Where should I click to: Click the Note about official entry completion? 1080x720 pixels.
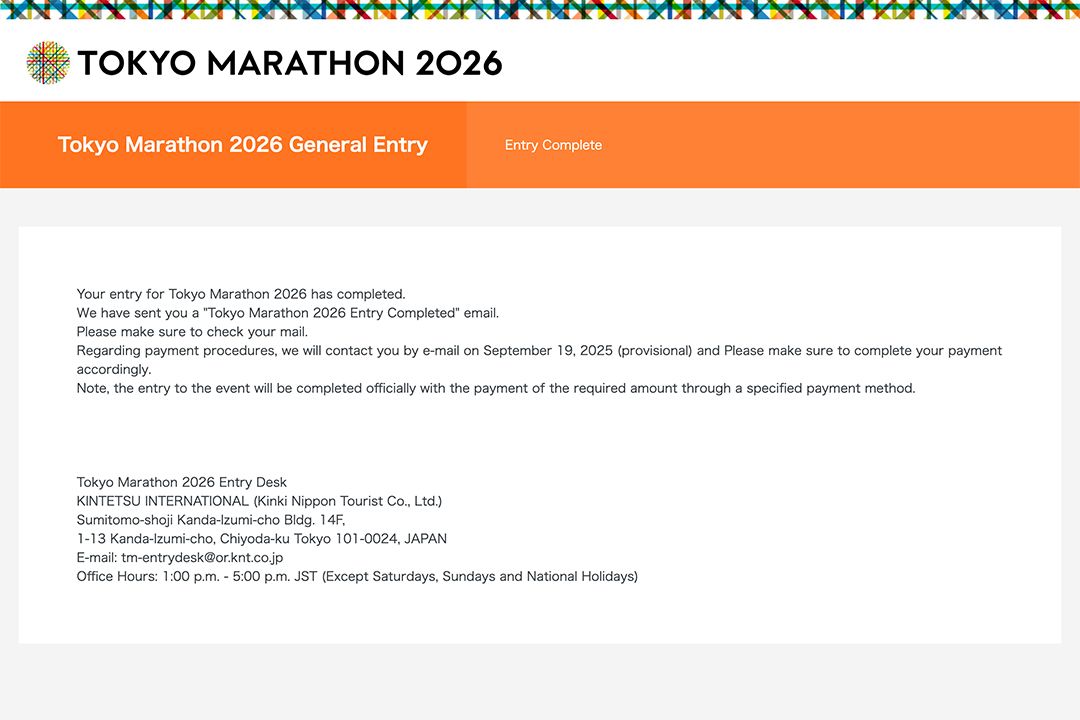[495, 388]
